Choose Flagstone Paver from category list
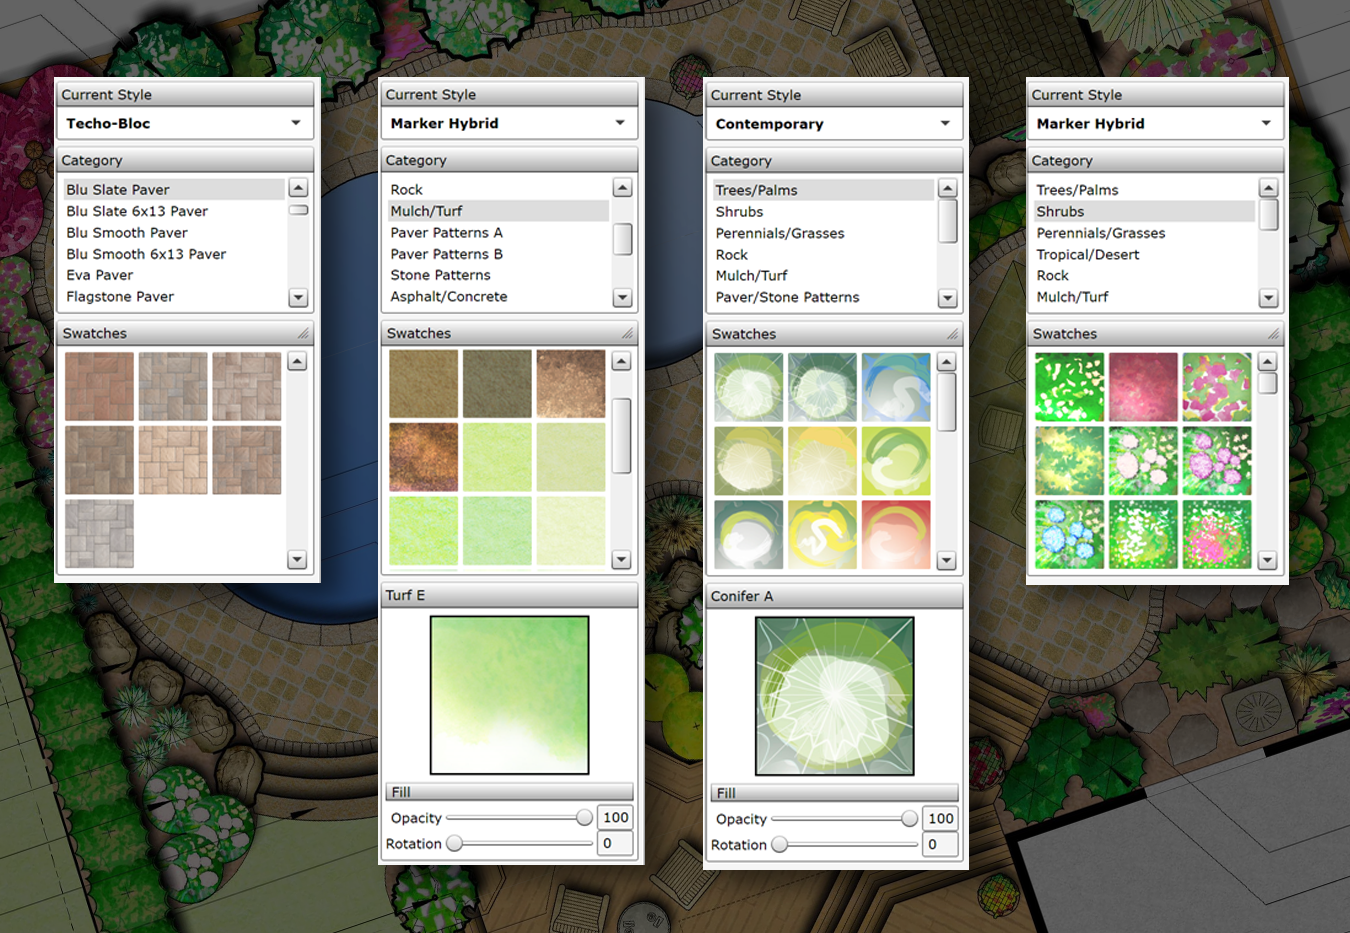This screenshot has height=933, width=1350. pos(120,297)
